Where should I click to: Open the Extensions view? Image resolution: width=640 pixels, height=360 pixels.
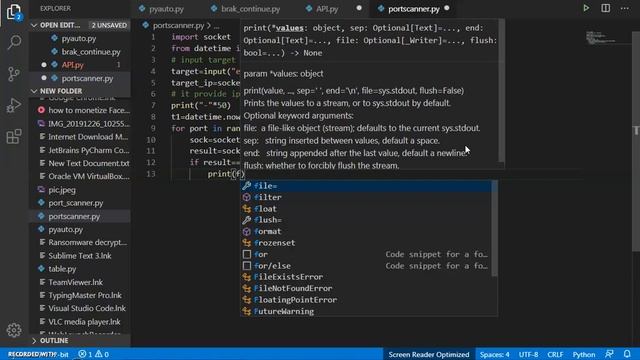coord(14,136)
